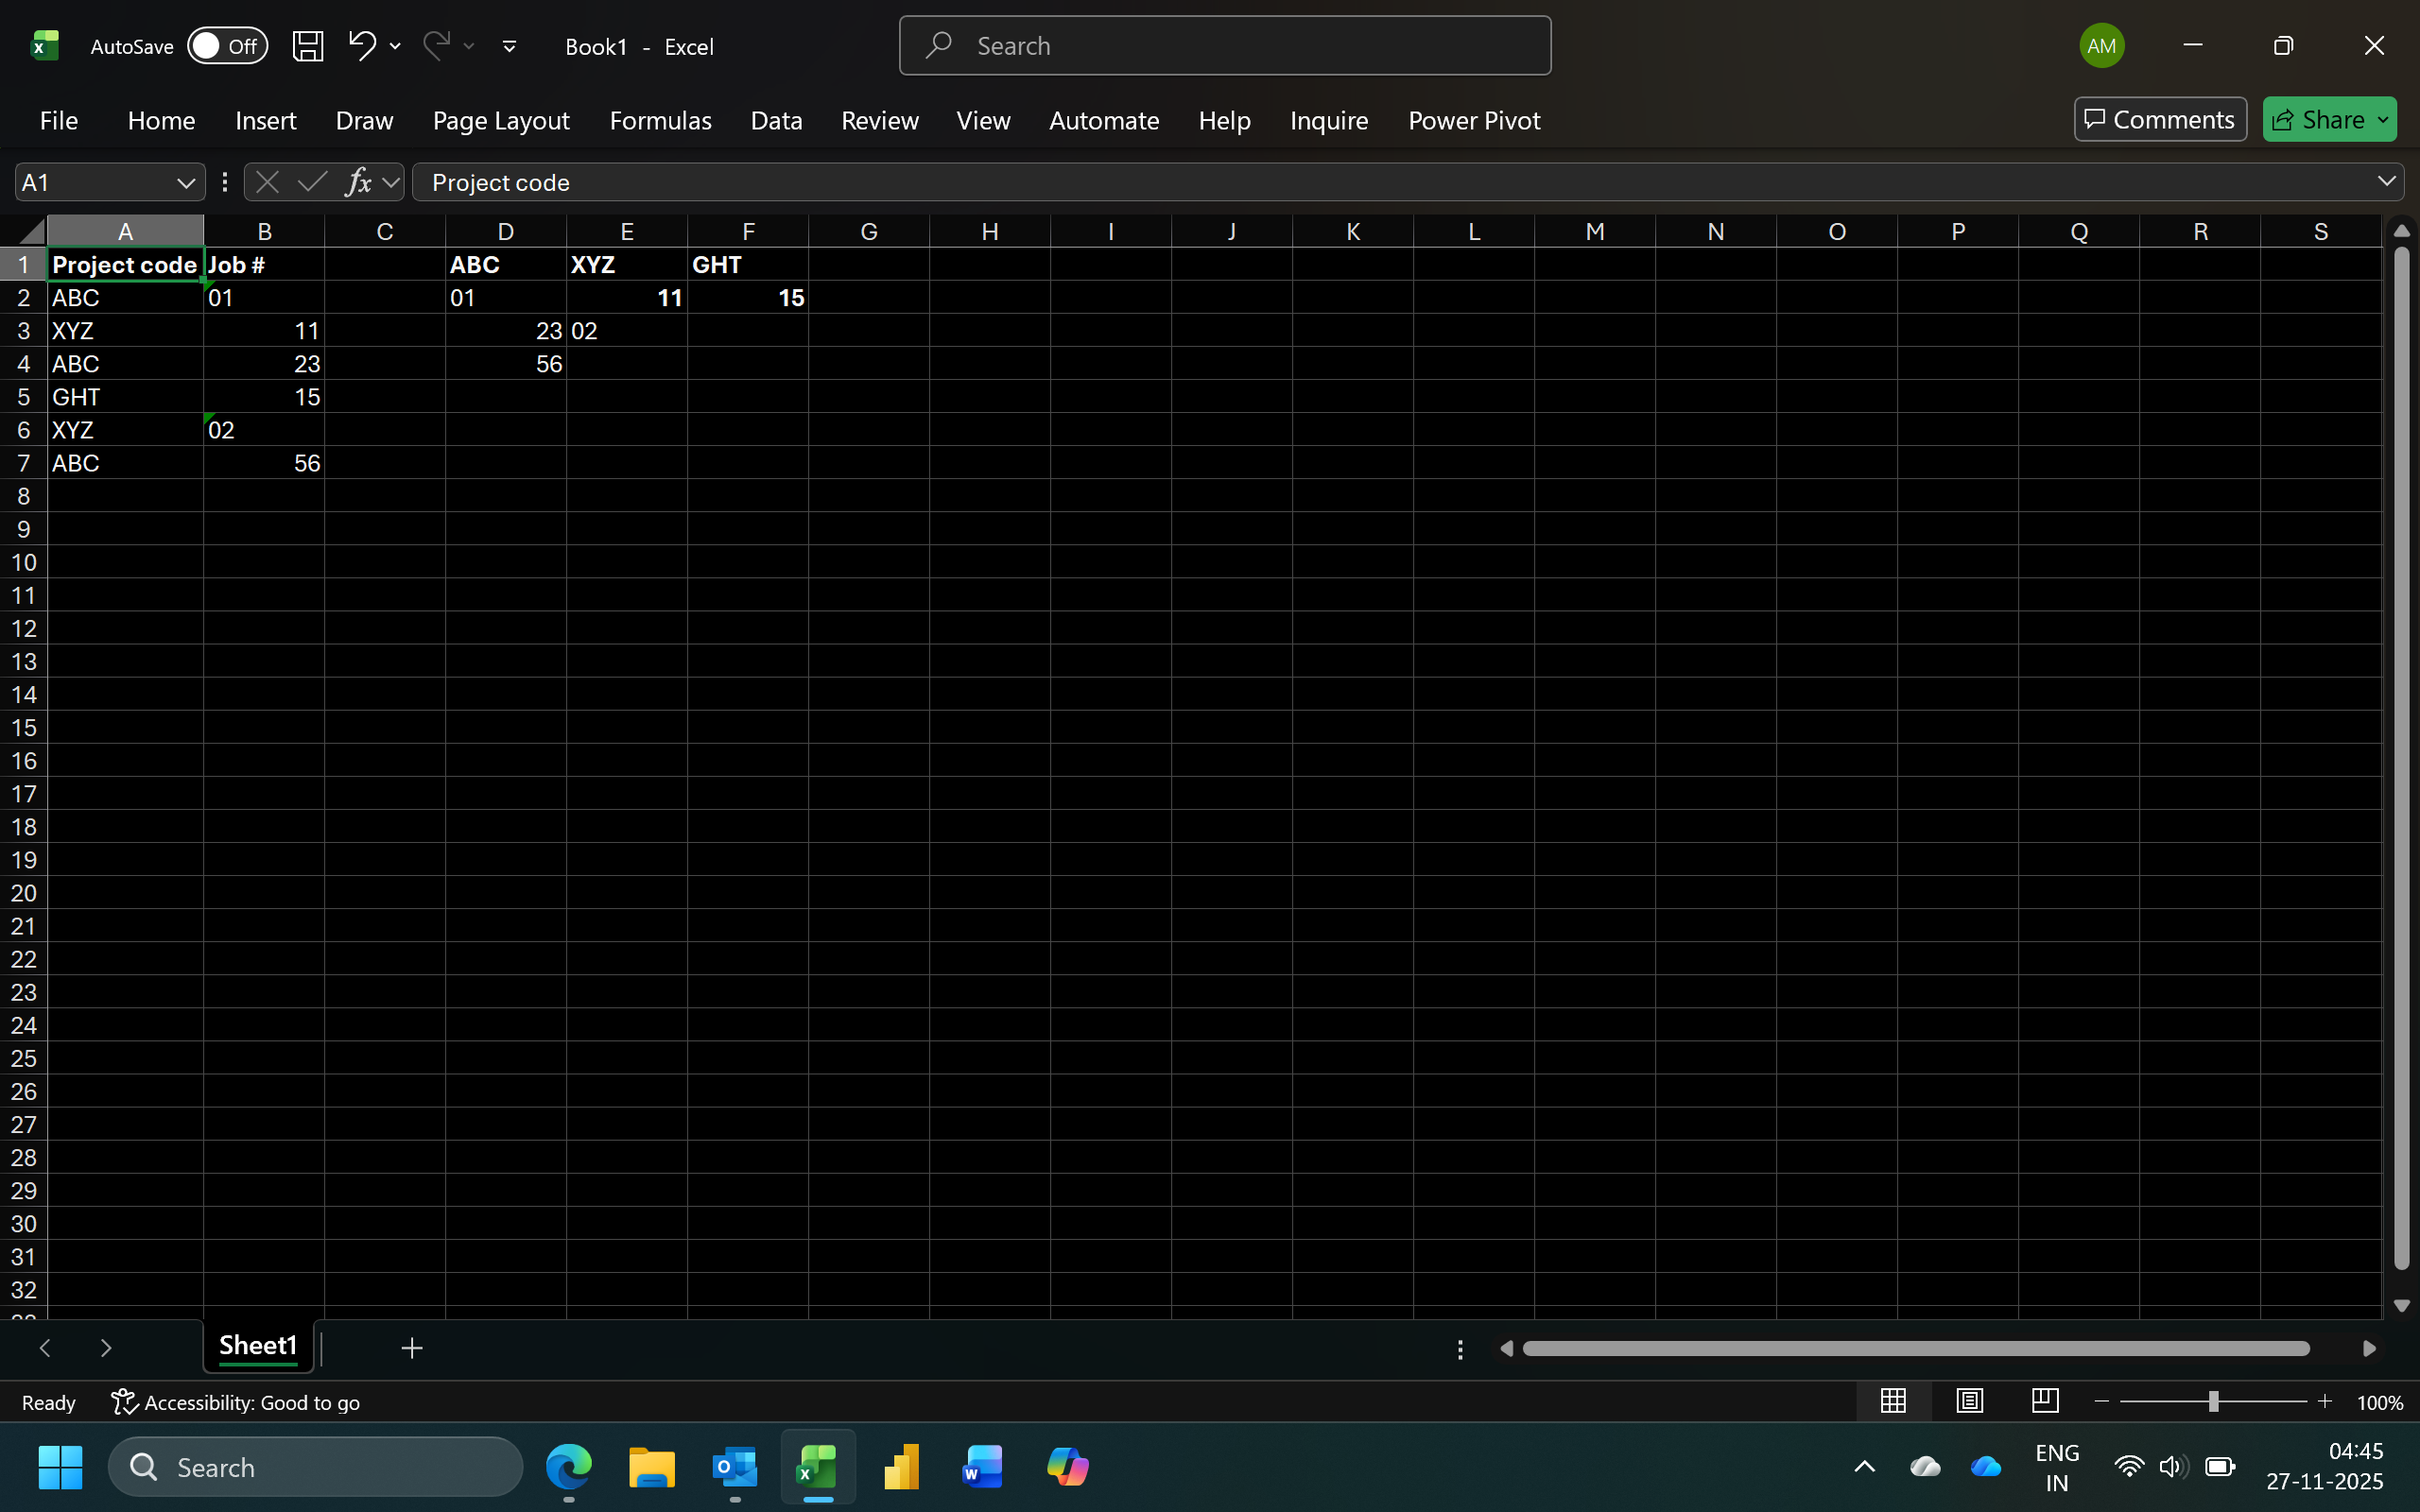2420x1512 pixels.
Task: Expand the formula bar chevron
Action: click(x=2386, y=181)
